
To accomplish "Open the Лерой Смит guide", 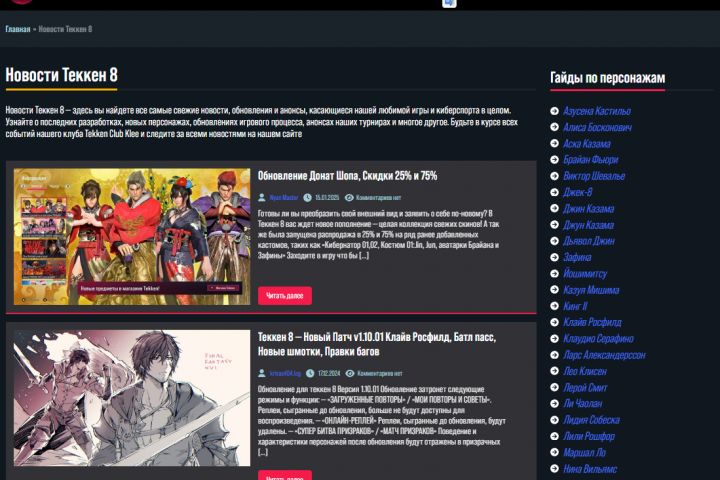I will [585, 388].
